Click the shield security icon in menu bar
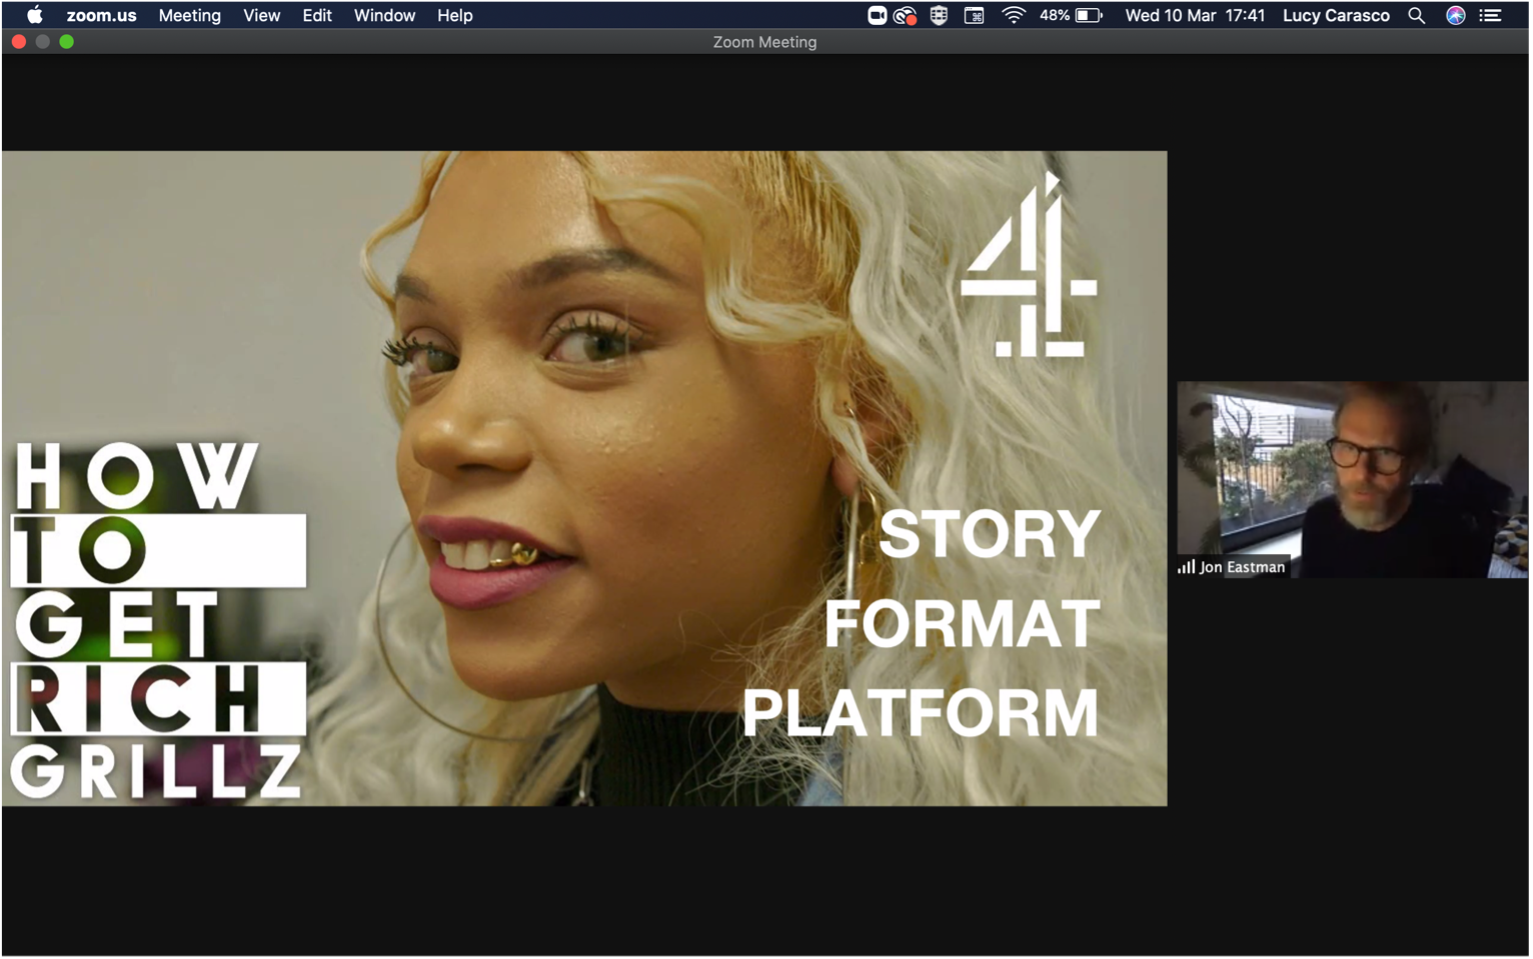Screen dimensions: 1533x959 click(x=938, y=15)
